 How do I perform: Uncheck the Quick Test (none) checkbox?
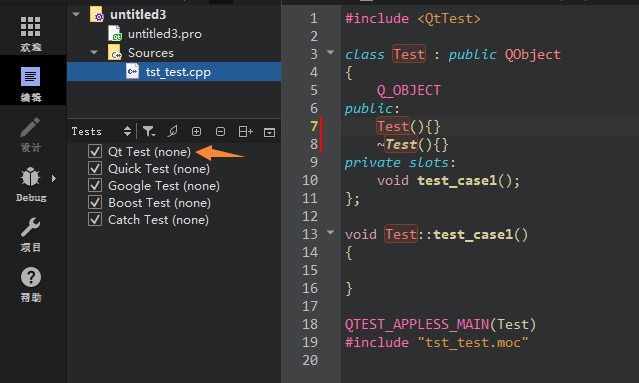click(x=95, y=169)
